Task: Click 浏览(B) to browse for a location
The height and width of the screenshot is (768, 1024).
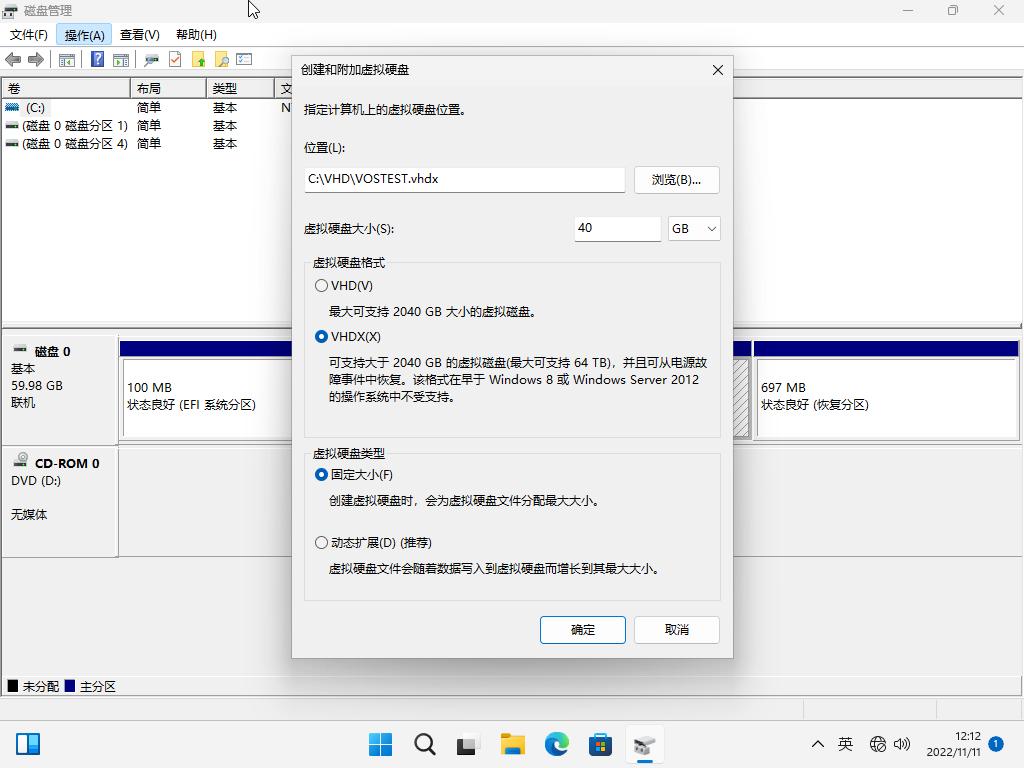Action: pyautogui.click(x=675, y=180)
